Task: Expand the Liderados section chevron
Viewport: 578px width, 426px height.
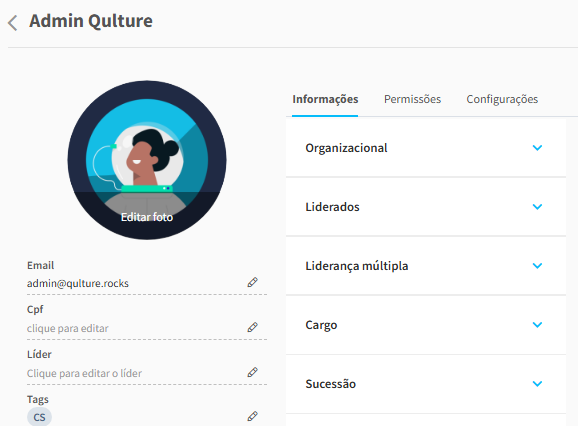Action: click(x=537, y=207)
